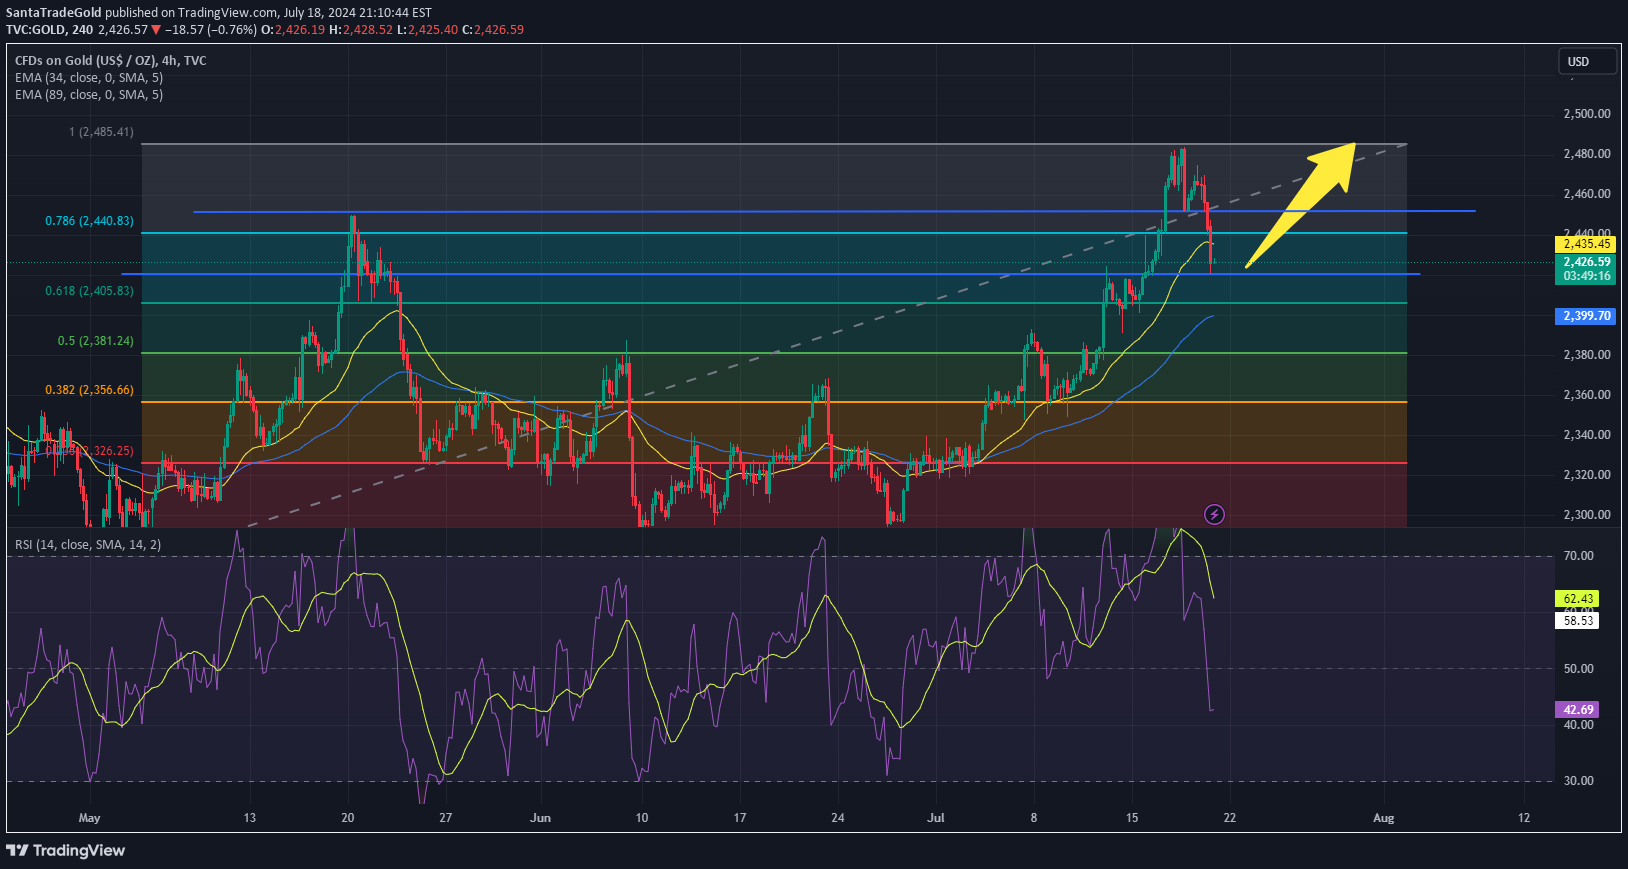
Task: Click the 2,380.00 price axis label
Action: pyautogui.click(x=1587, y=355)
